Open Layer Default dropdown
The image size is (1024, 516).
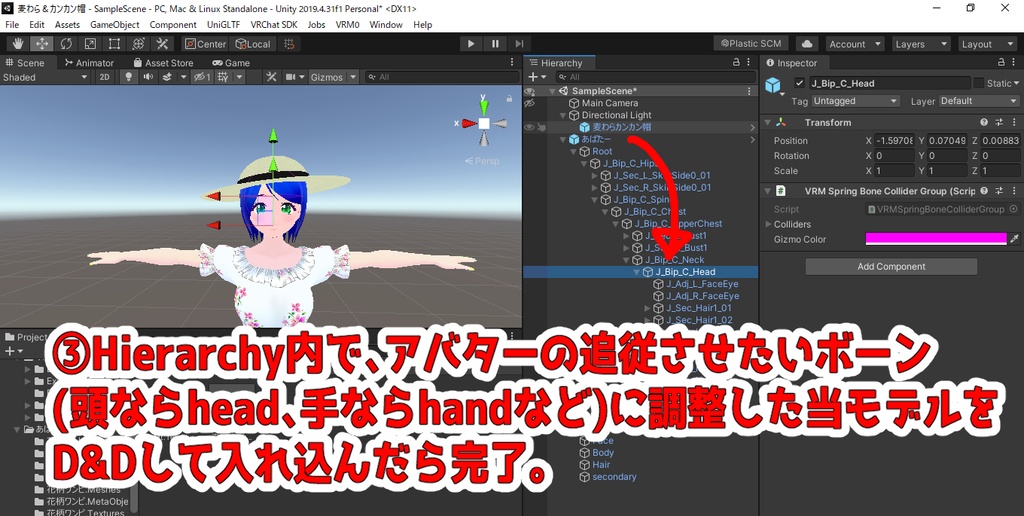tap(978, 101)
